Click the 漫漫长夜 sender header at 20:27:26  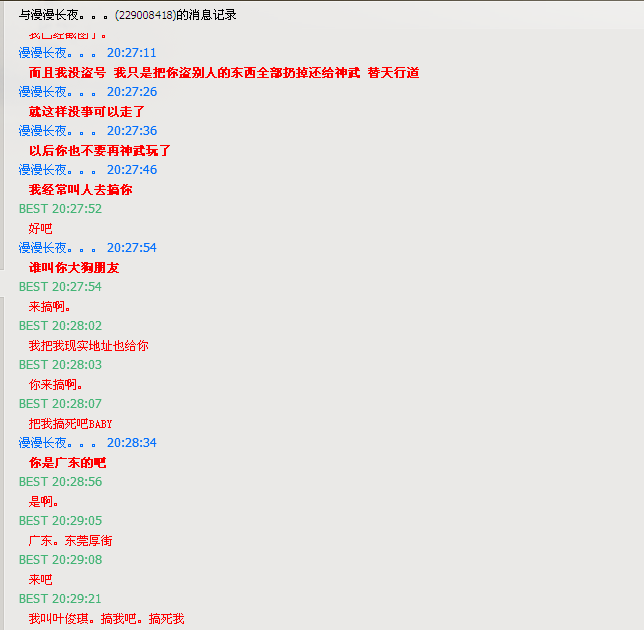[x=87, y=92]
